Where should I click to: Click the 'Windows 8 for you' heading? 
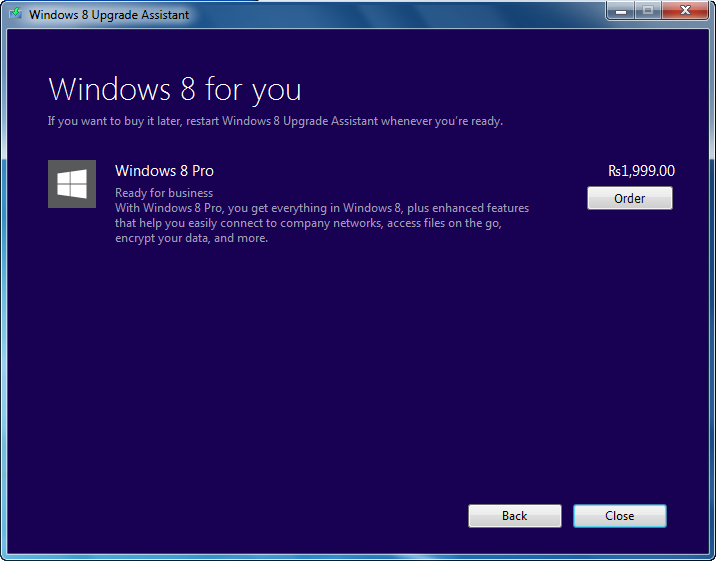pyautogui.click(x=175, y=89)
